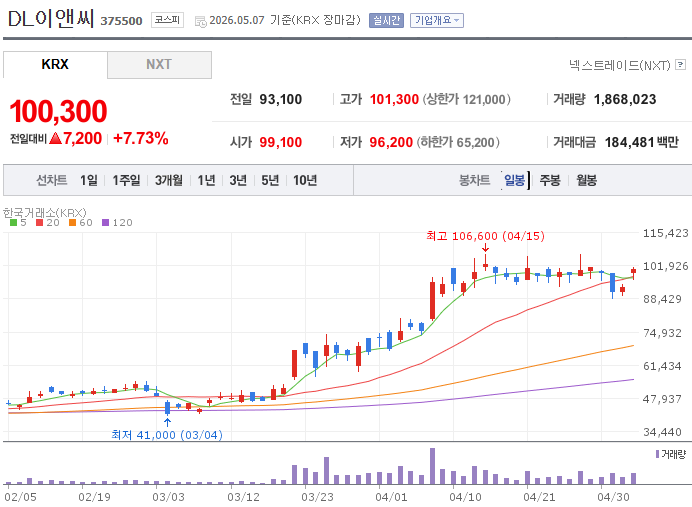Click the stock code 375500
This screenshot has width=692, height=507.
click(x=121, y=21)
